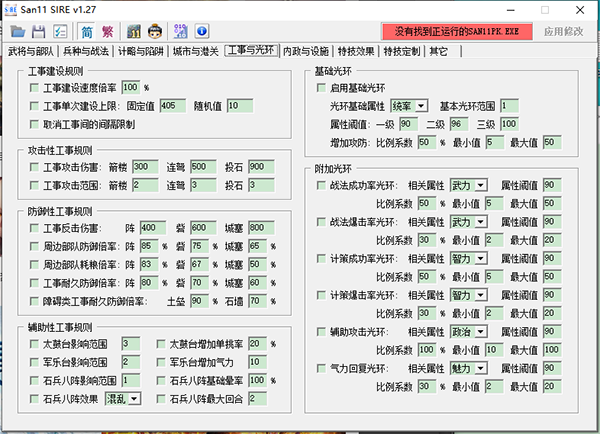Screen dimensions: 600x434
Task: Check 工事反击伤害 option
Action: (34, 228)
